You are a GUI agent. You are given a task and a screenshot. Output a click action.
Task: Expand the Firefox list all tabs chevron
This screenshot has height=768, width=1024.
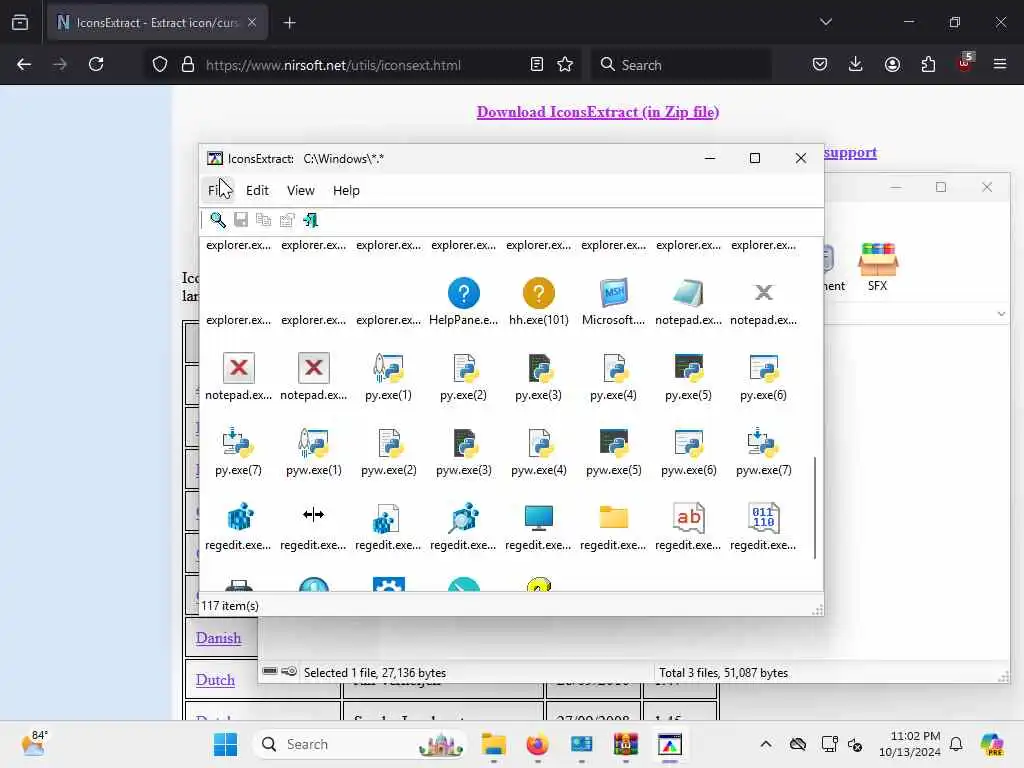point(826,22)
